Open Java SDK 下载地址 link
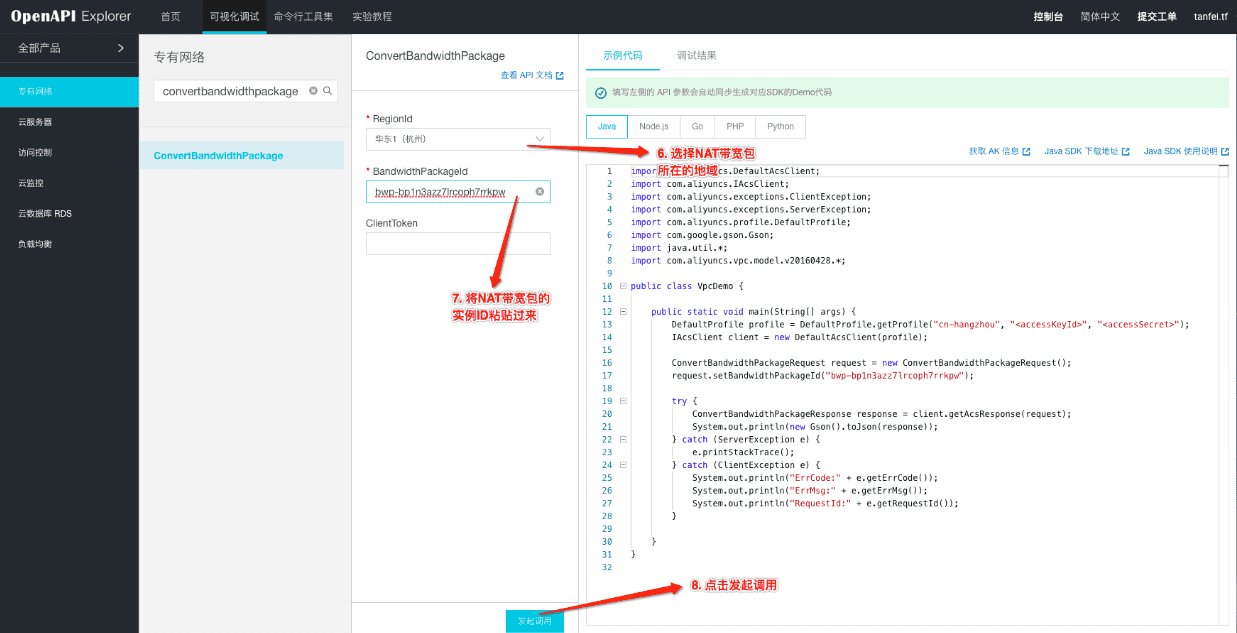The width and height of the screenshot is (1237, 633). [x=1086, y=152]
